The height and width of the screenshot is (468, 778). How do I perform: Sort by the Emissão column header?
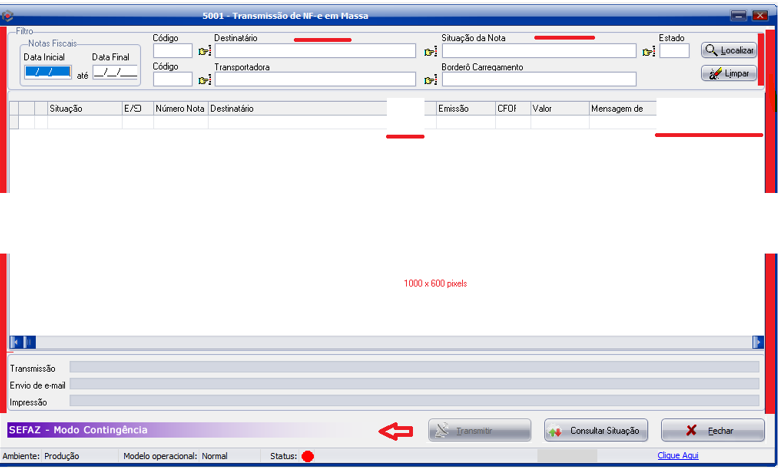(465, 108)
